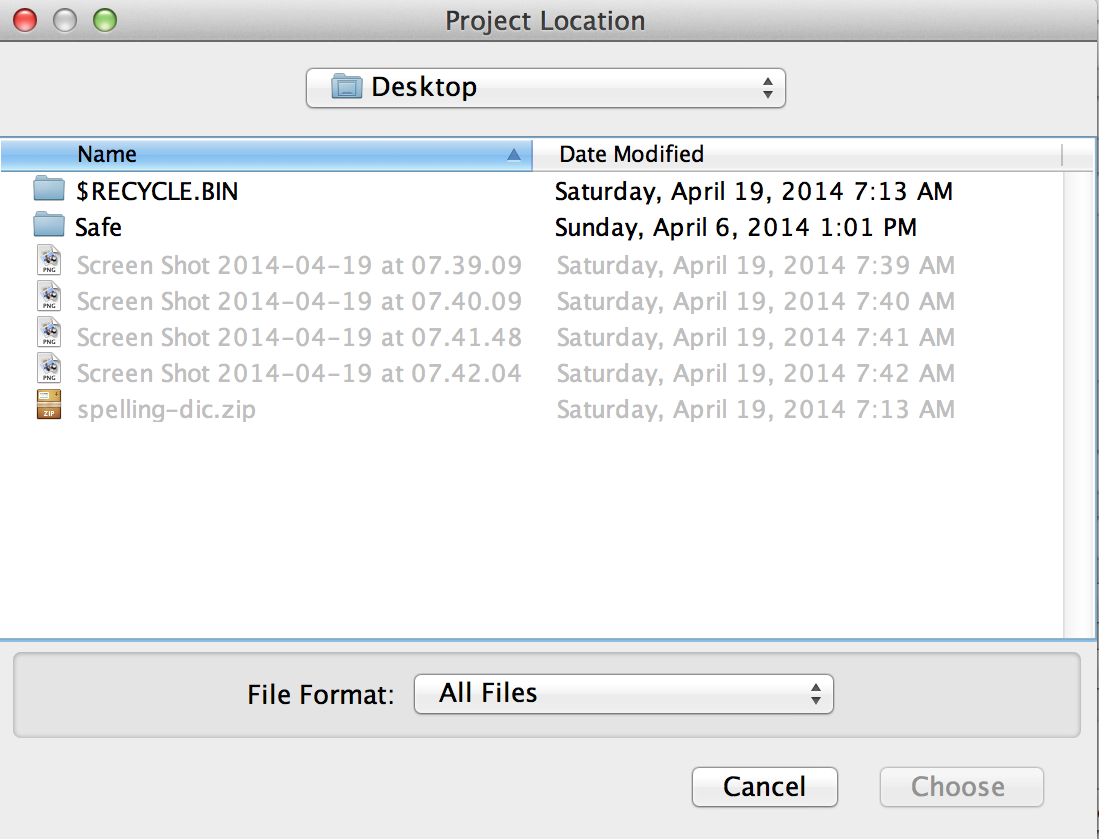Viewport: 1099px width, 839px height.
Task: Sort by the Date Modified column header
Action: [x=631, y=154]
